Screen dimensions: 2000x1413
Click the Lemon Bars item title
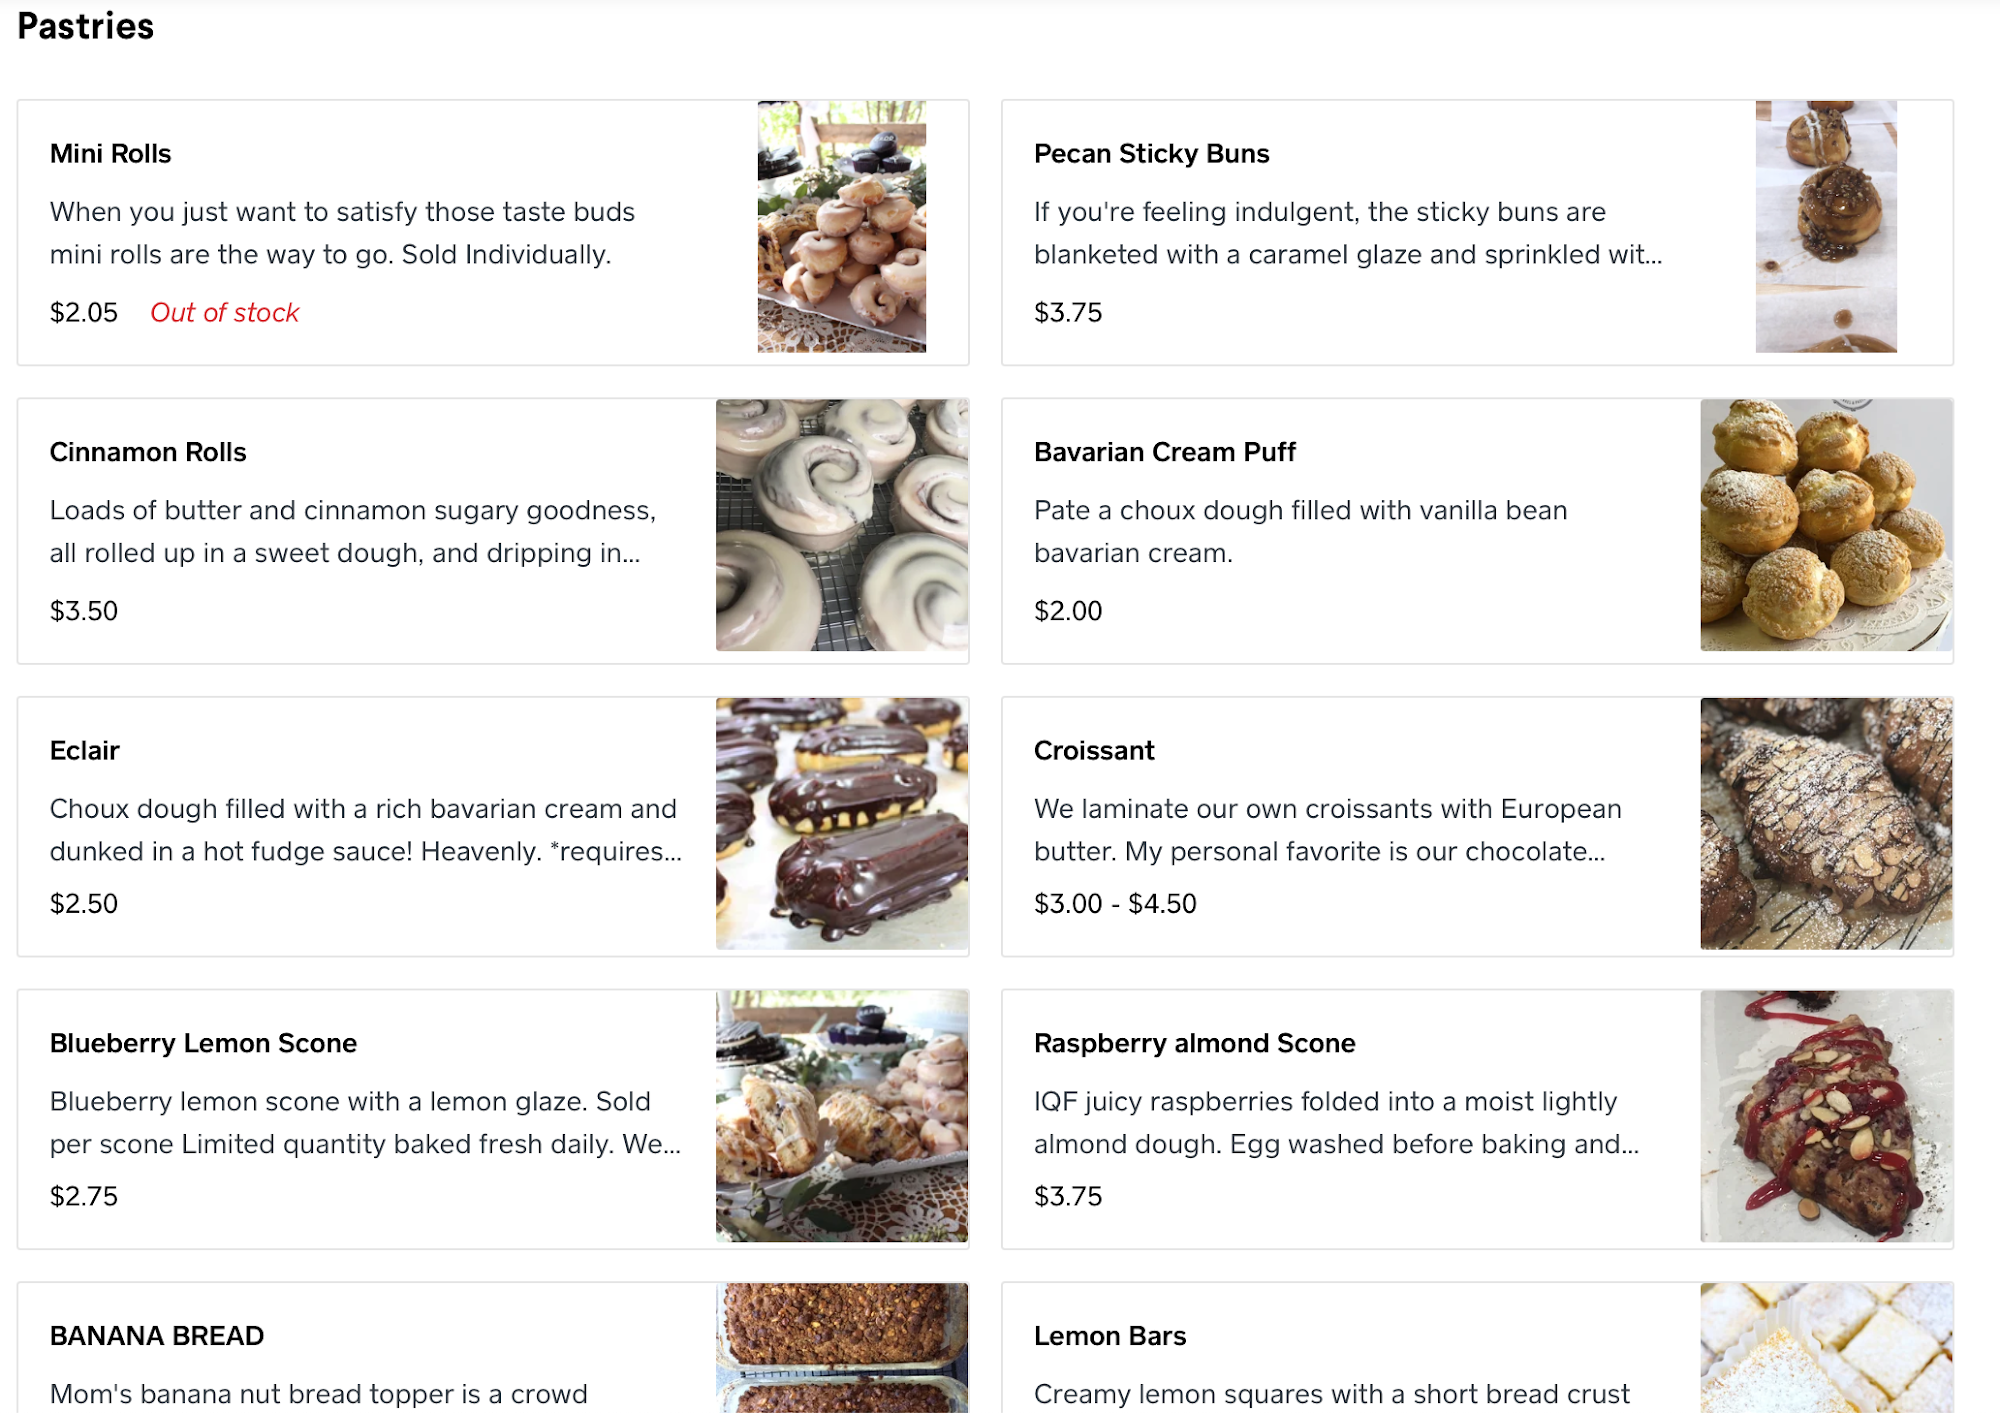[x=1109, y=1336]
